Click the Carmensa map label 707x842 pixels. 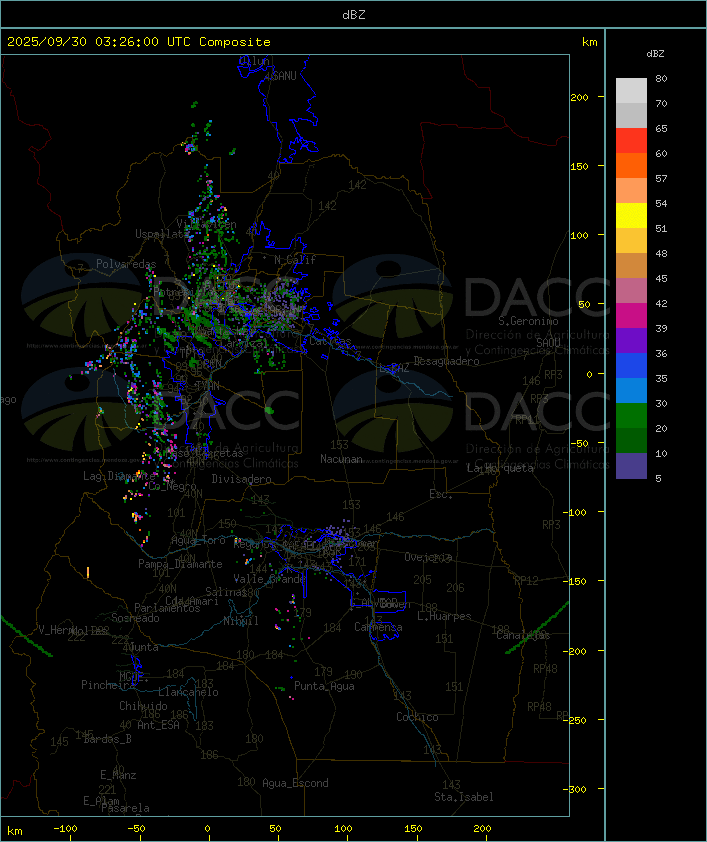pos(378,627)
